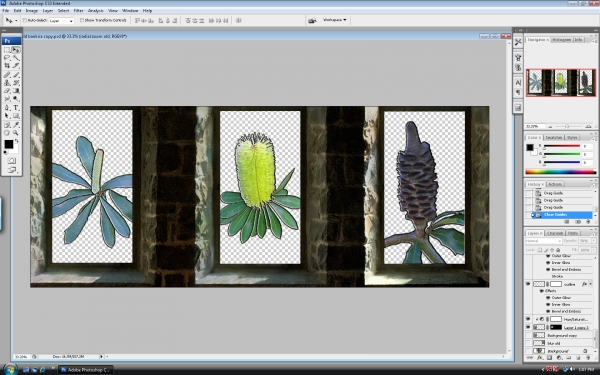The image size is (600, 375).
Task: Collapse the outline layer effects list
Action: point(590,284)
